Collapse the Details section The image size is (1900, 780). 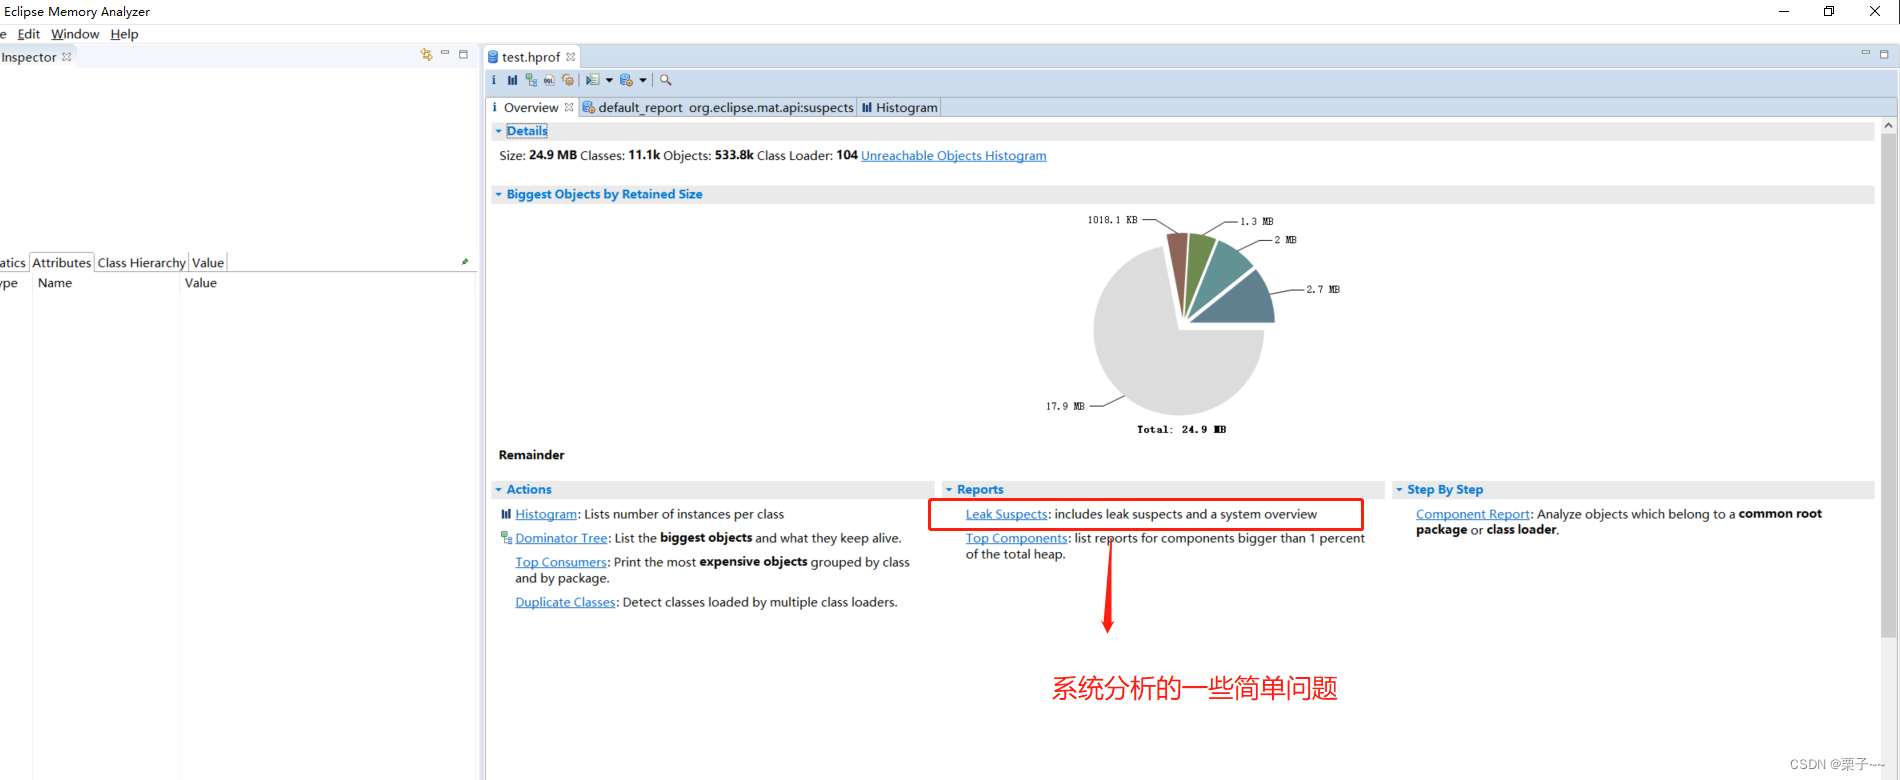498,131
